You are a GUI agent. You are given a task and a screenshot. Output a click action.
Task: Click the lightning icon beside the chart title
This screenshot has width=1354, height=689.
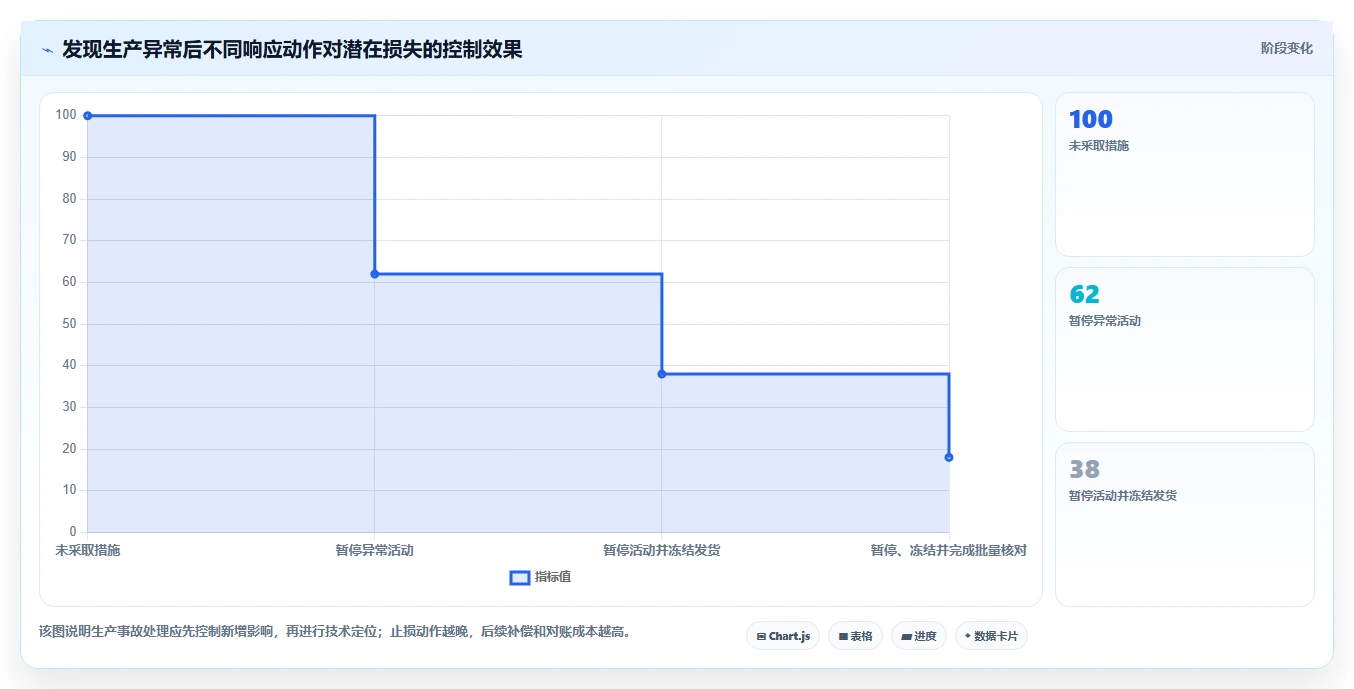click(47, 49)
